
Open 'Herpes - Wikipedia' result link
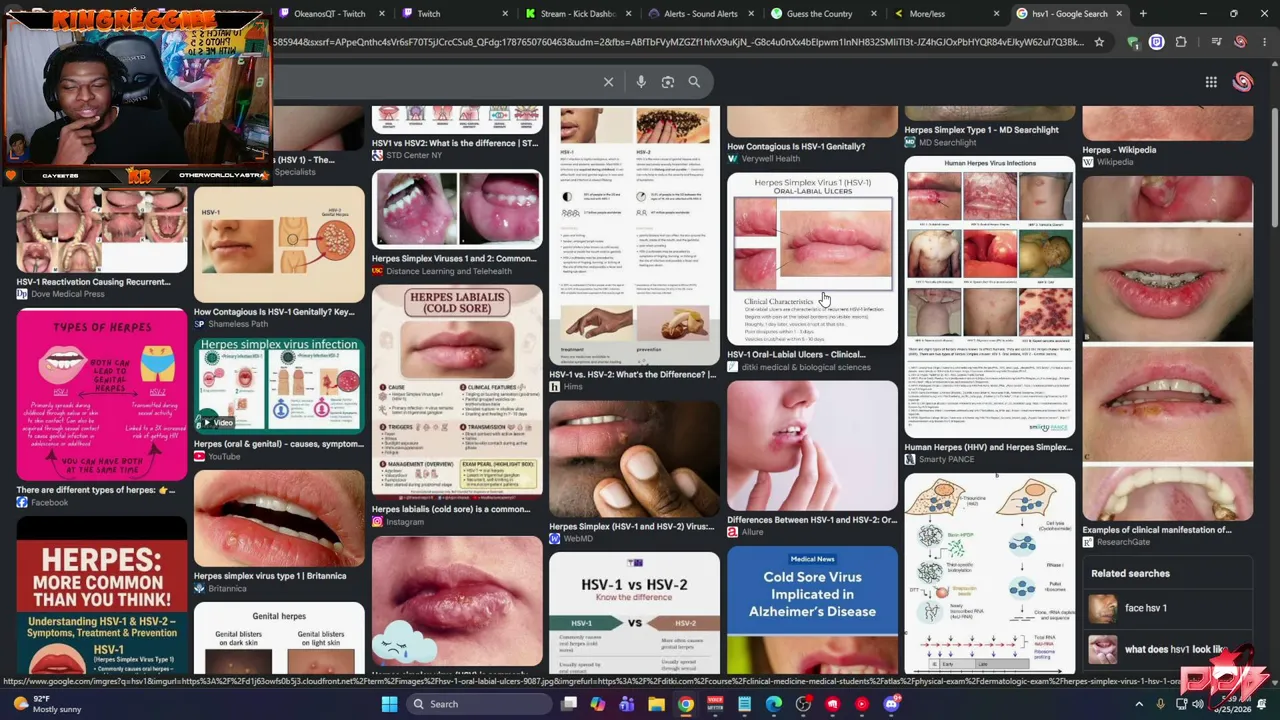[1119, 150]
